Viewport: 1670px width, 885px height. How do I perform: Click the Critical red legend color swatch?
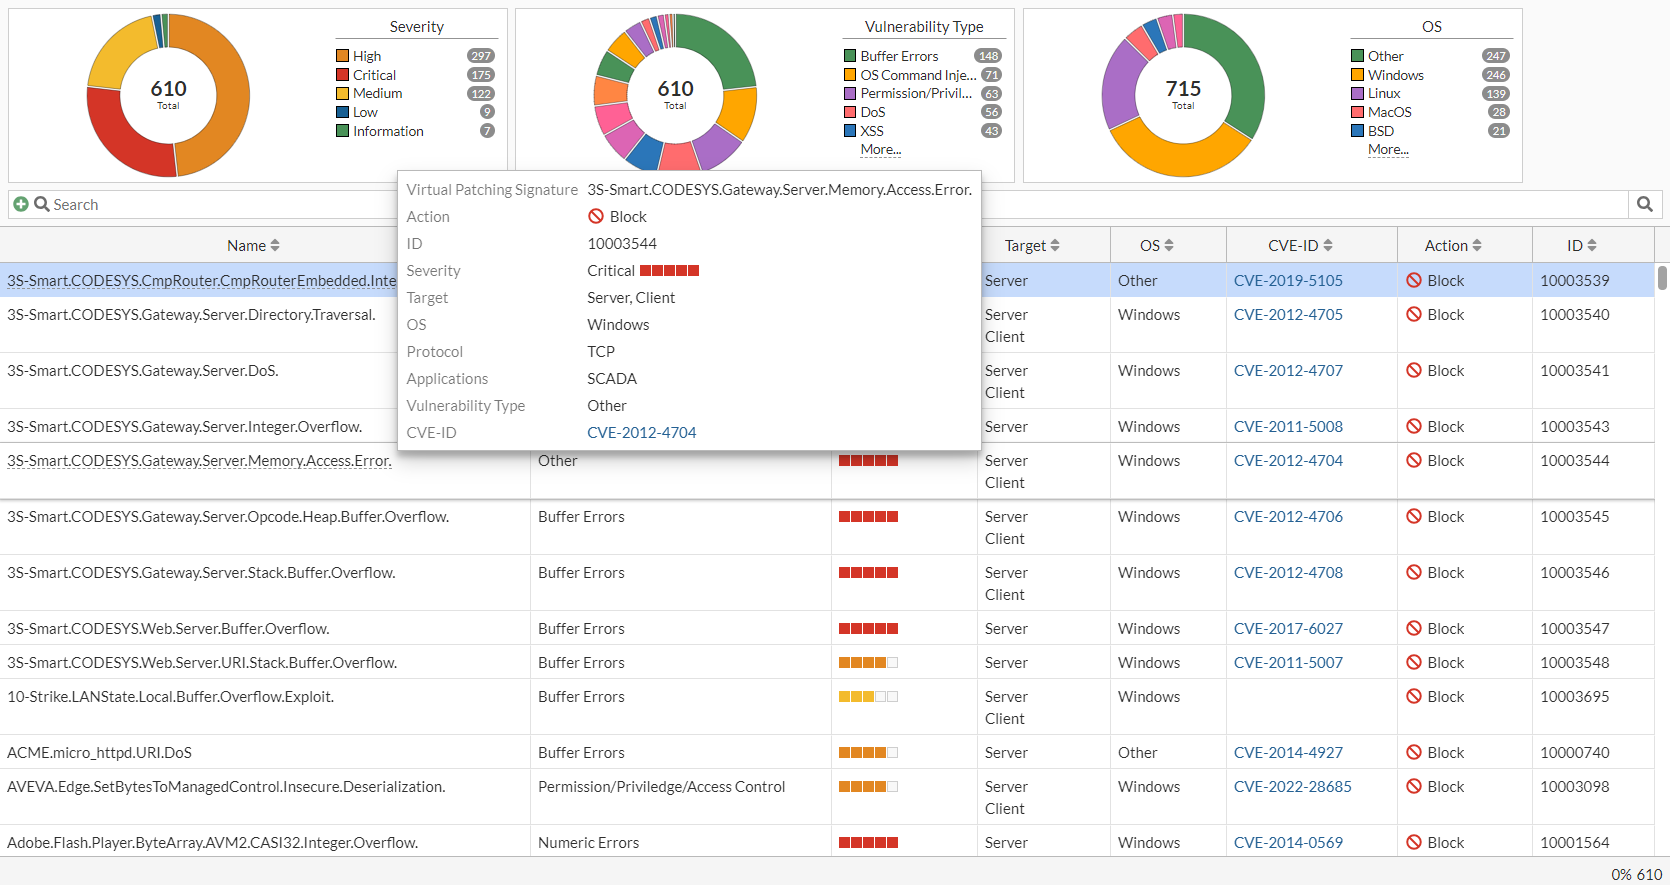tap(343, 75)
